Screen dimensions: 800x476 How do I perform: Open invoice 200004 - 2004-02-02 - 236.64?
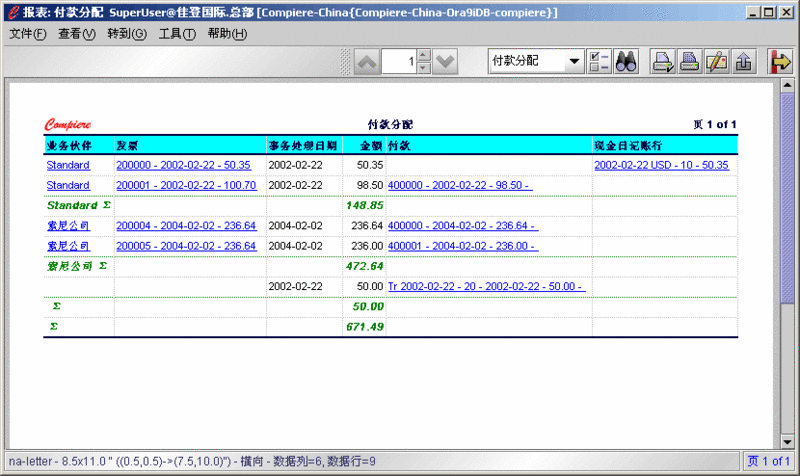point(186,226)
